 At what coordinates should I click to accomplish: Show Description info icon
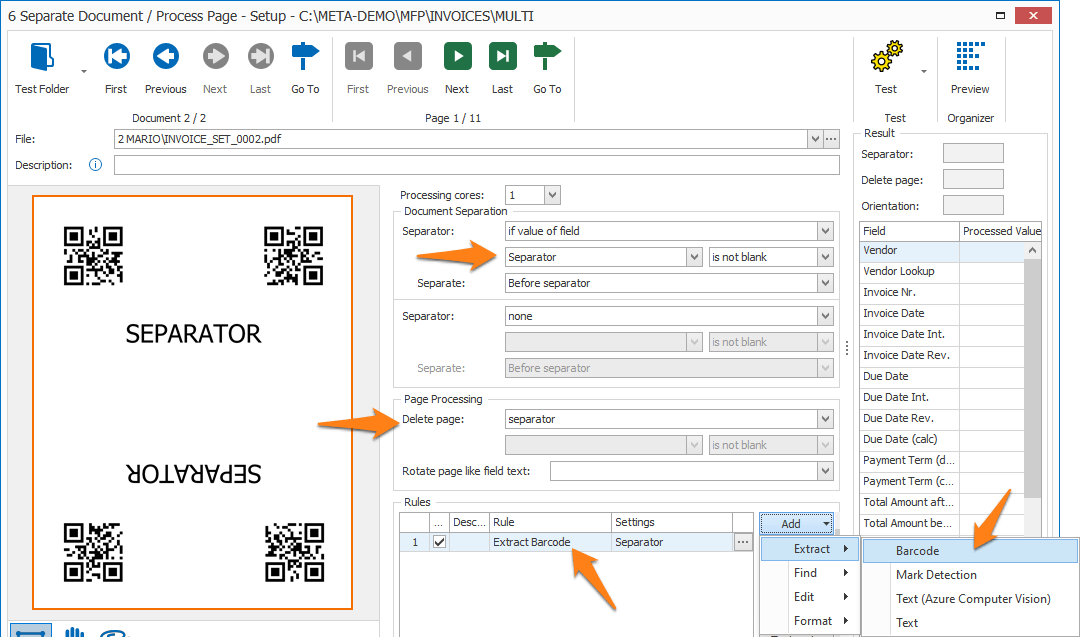[x=96, y=165]
